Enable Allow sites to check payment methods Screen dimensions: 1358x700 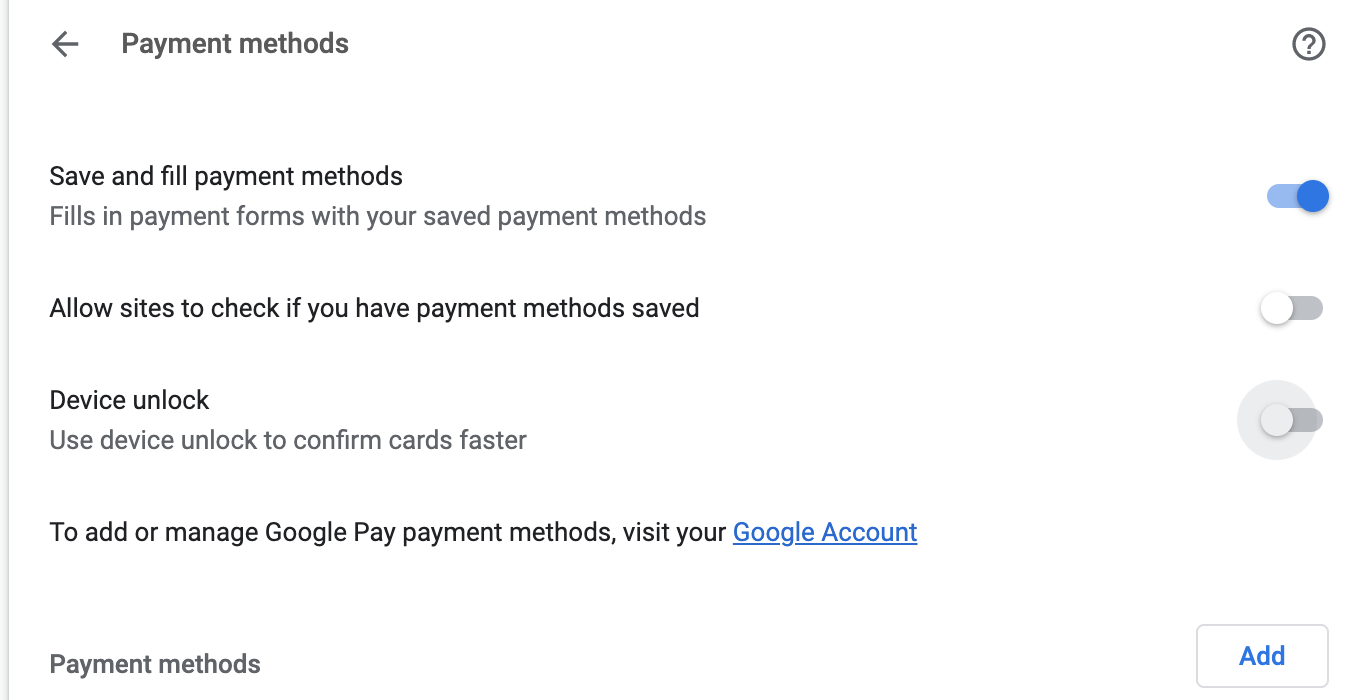[x=1291, y=308]
